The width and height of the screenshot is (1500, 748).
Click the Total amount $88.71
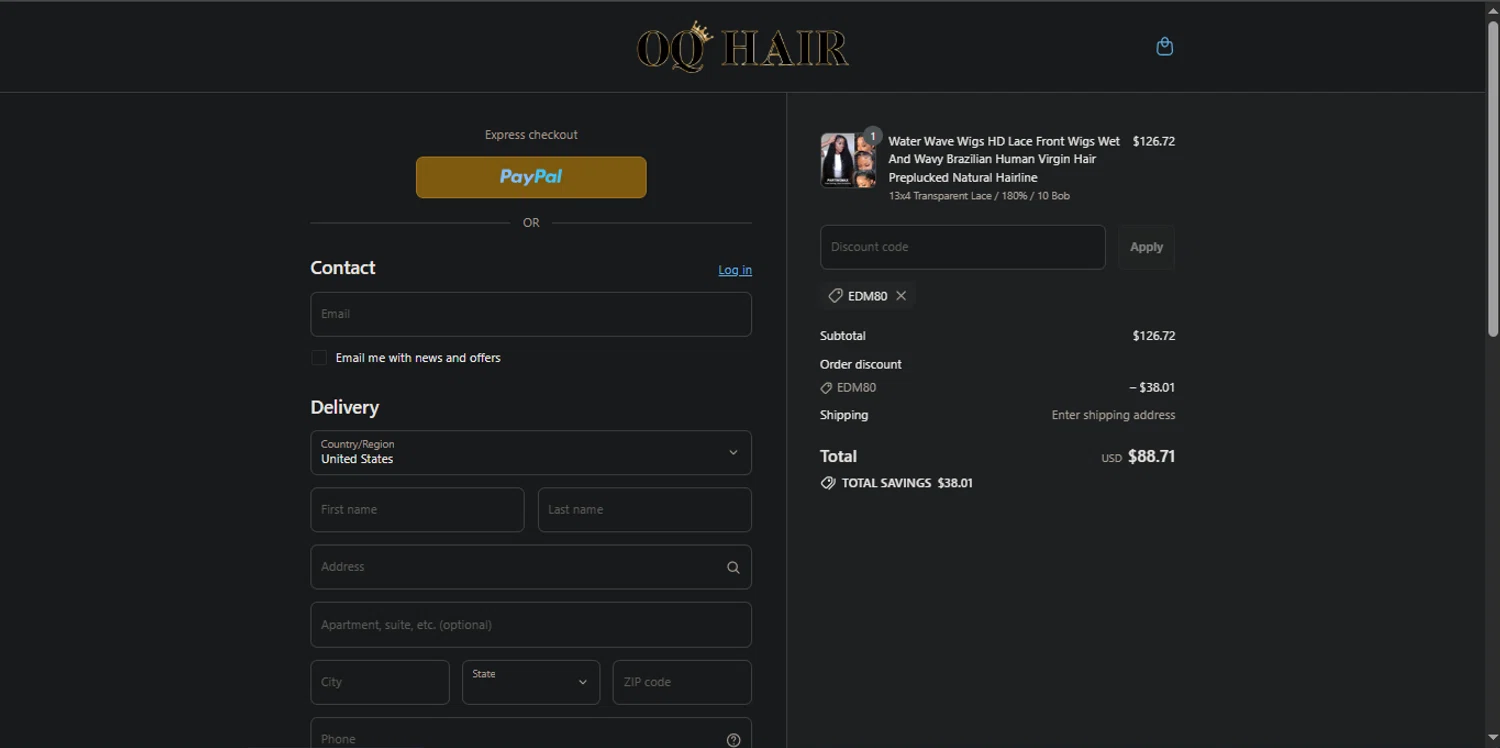coord(1151,457)
